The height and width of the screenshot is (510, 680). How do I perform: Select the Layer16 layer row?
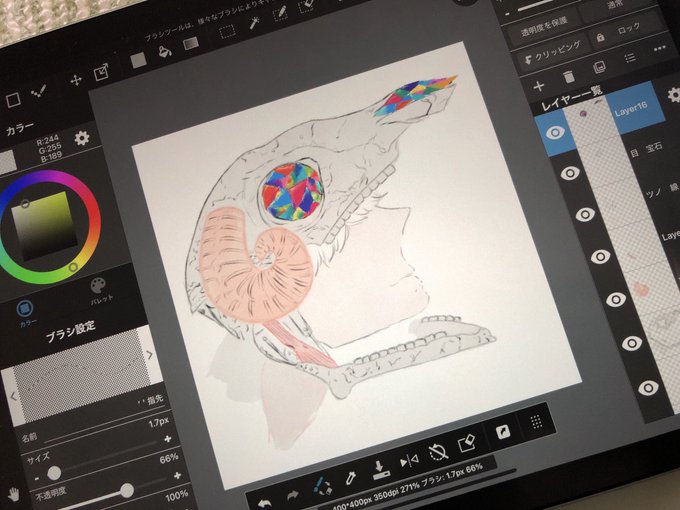pos(600,118)
